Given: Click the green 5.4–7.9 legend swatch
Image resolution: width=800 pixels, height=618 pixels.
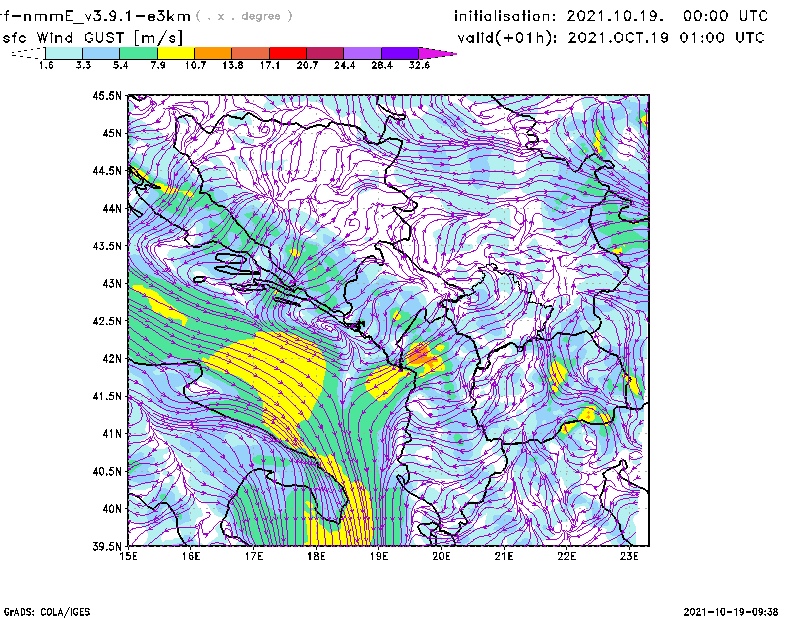Looking at the screenshot, I should tap(138, 53).
